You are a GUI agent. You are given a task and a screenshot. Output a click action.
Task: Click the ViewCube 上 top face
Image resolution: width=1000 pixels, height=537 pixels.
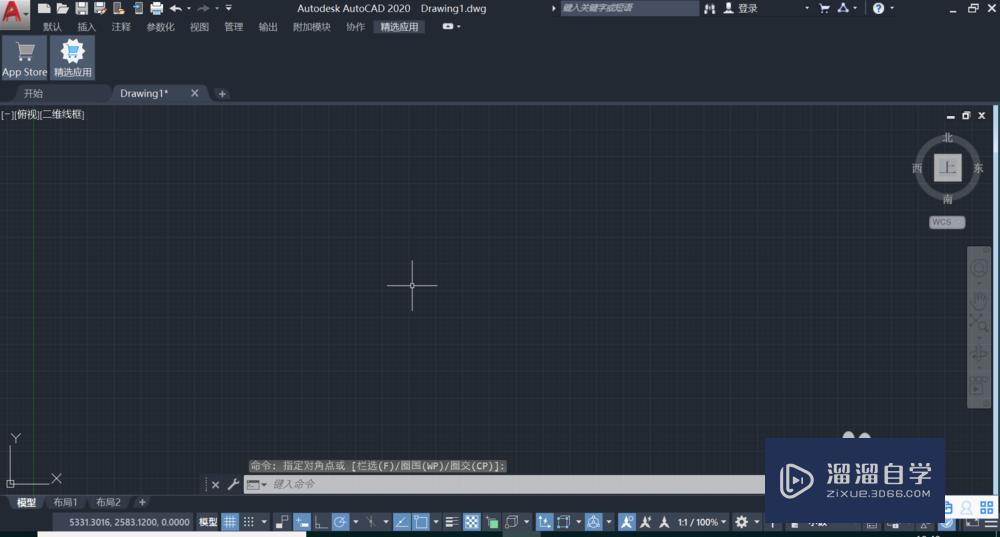948,168
